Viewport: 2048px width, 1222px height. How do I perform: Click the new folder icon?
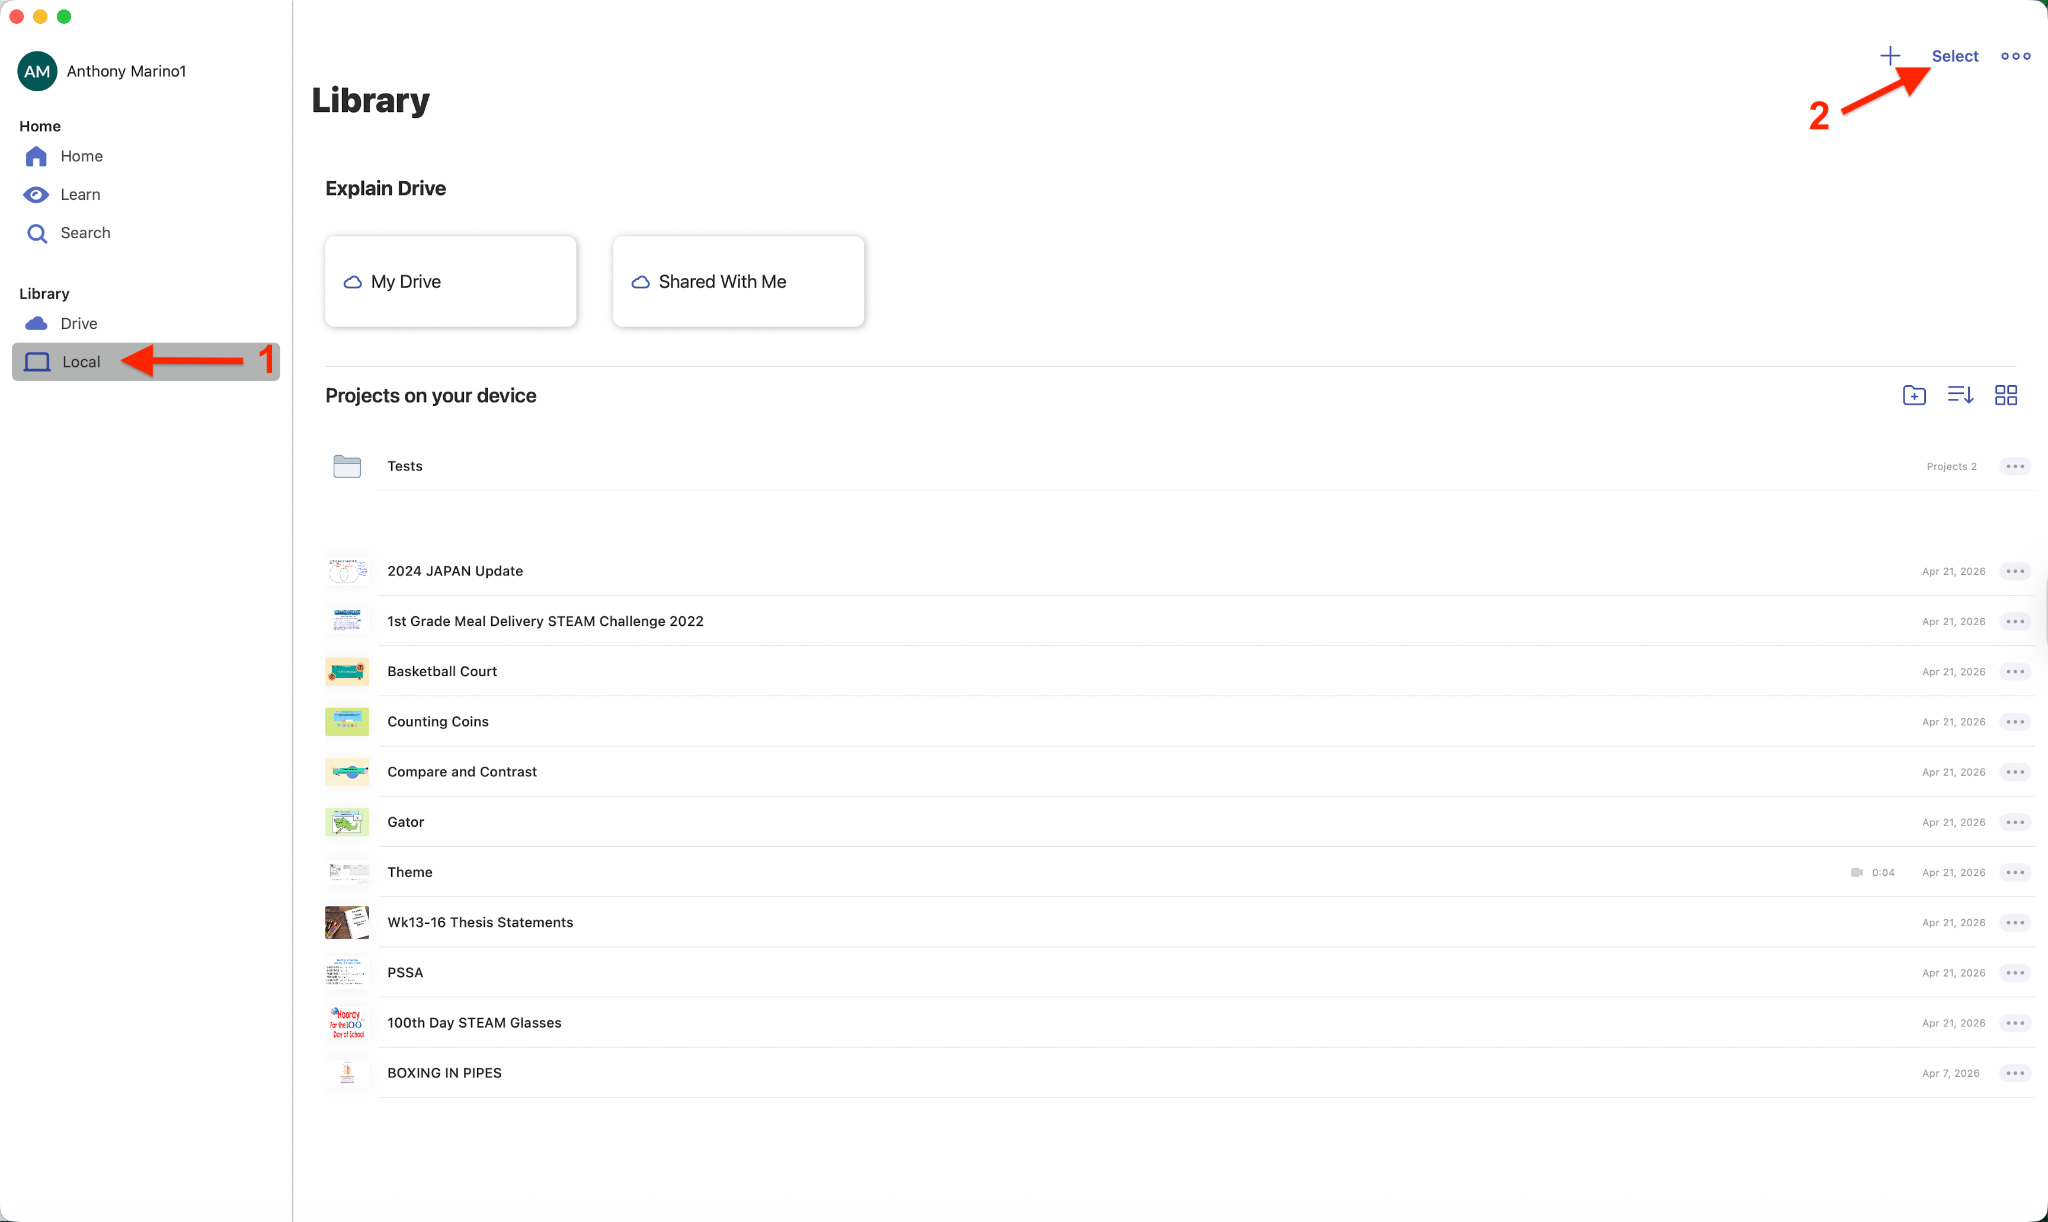coord(1914,395)
